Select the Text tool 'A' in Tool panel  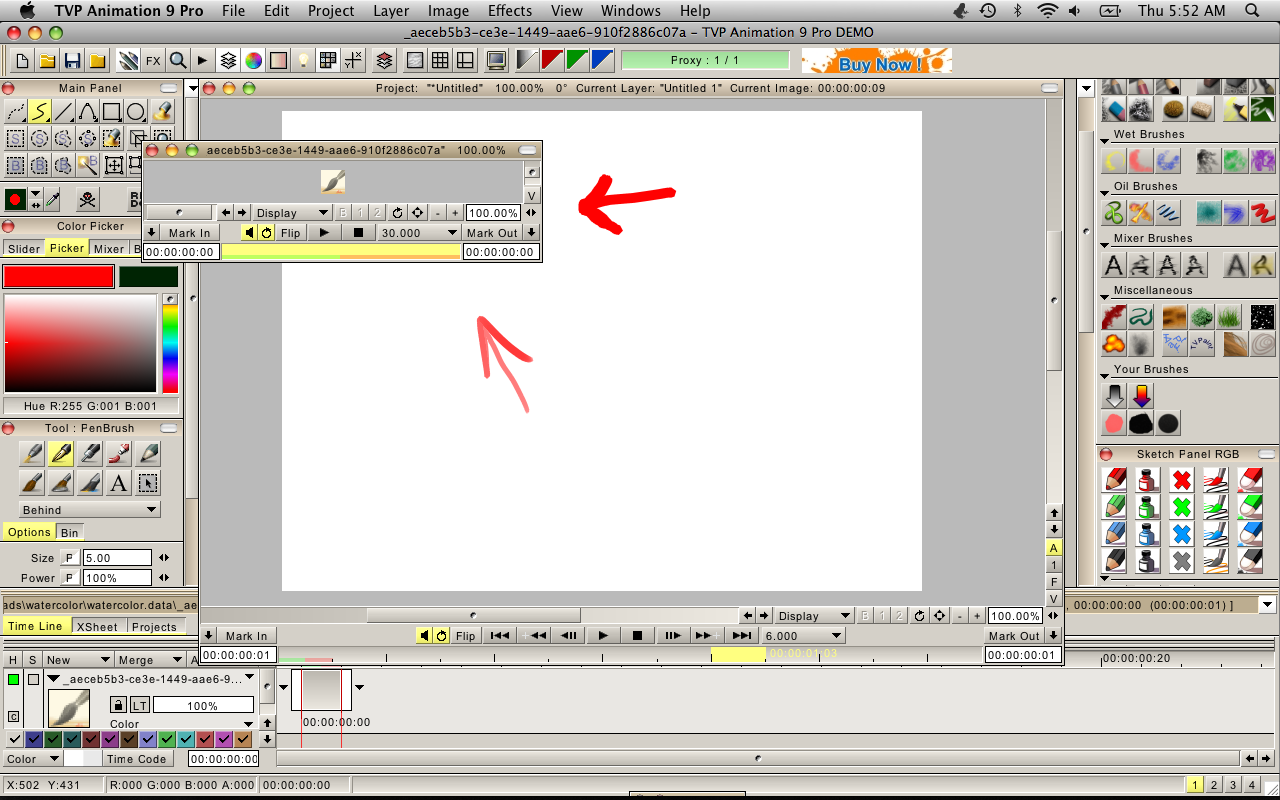[119, 484]
